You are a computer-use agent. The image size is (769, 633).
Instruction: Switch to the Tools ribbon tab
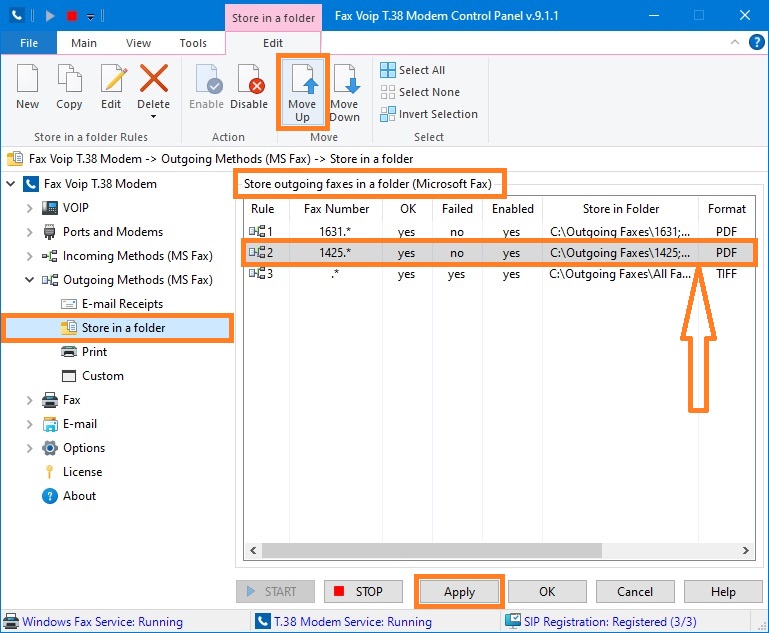pos(193,43)
